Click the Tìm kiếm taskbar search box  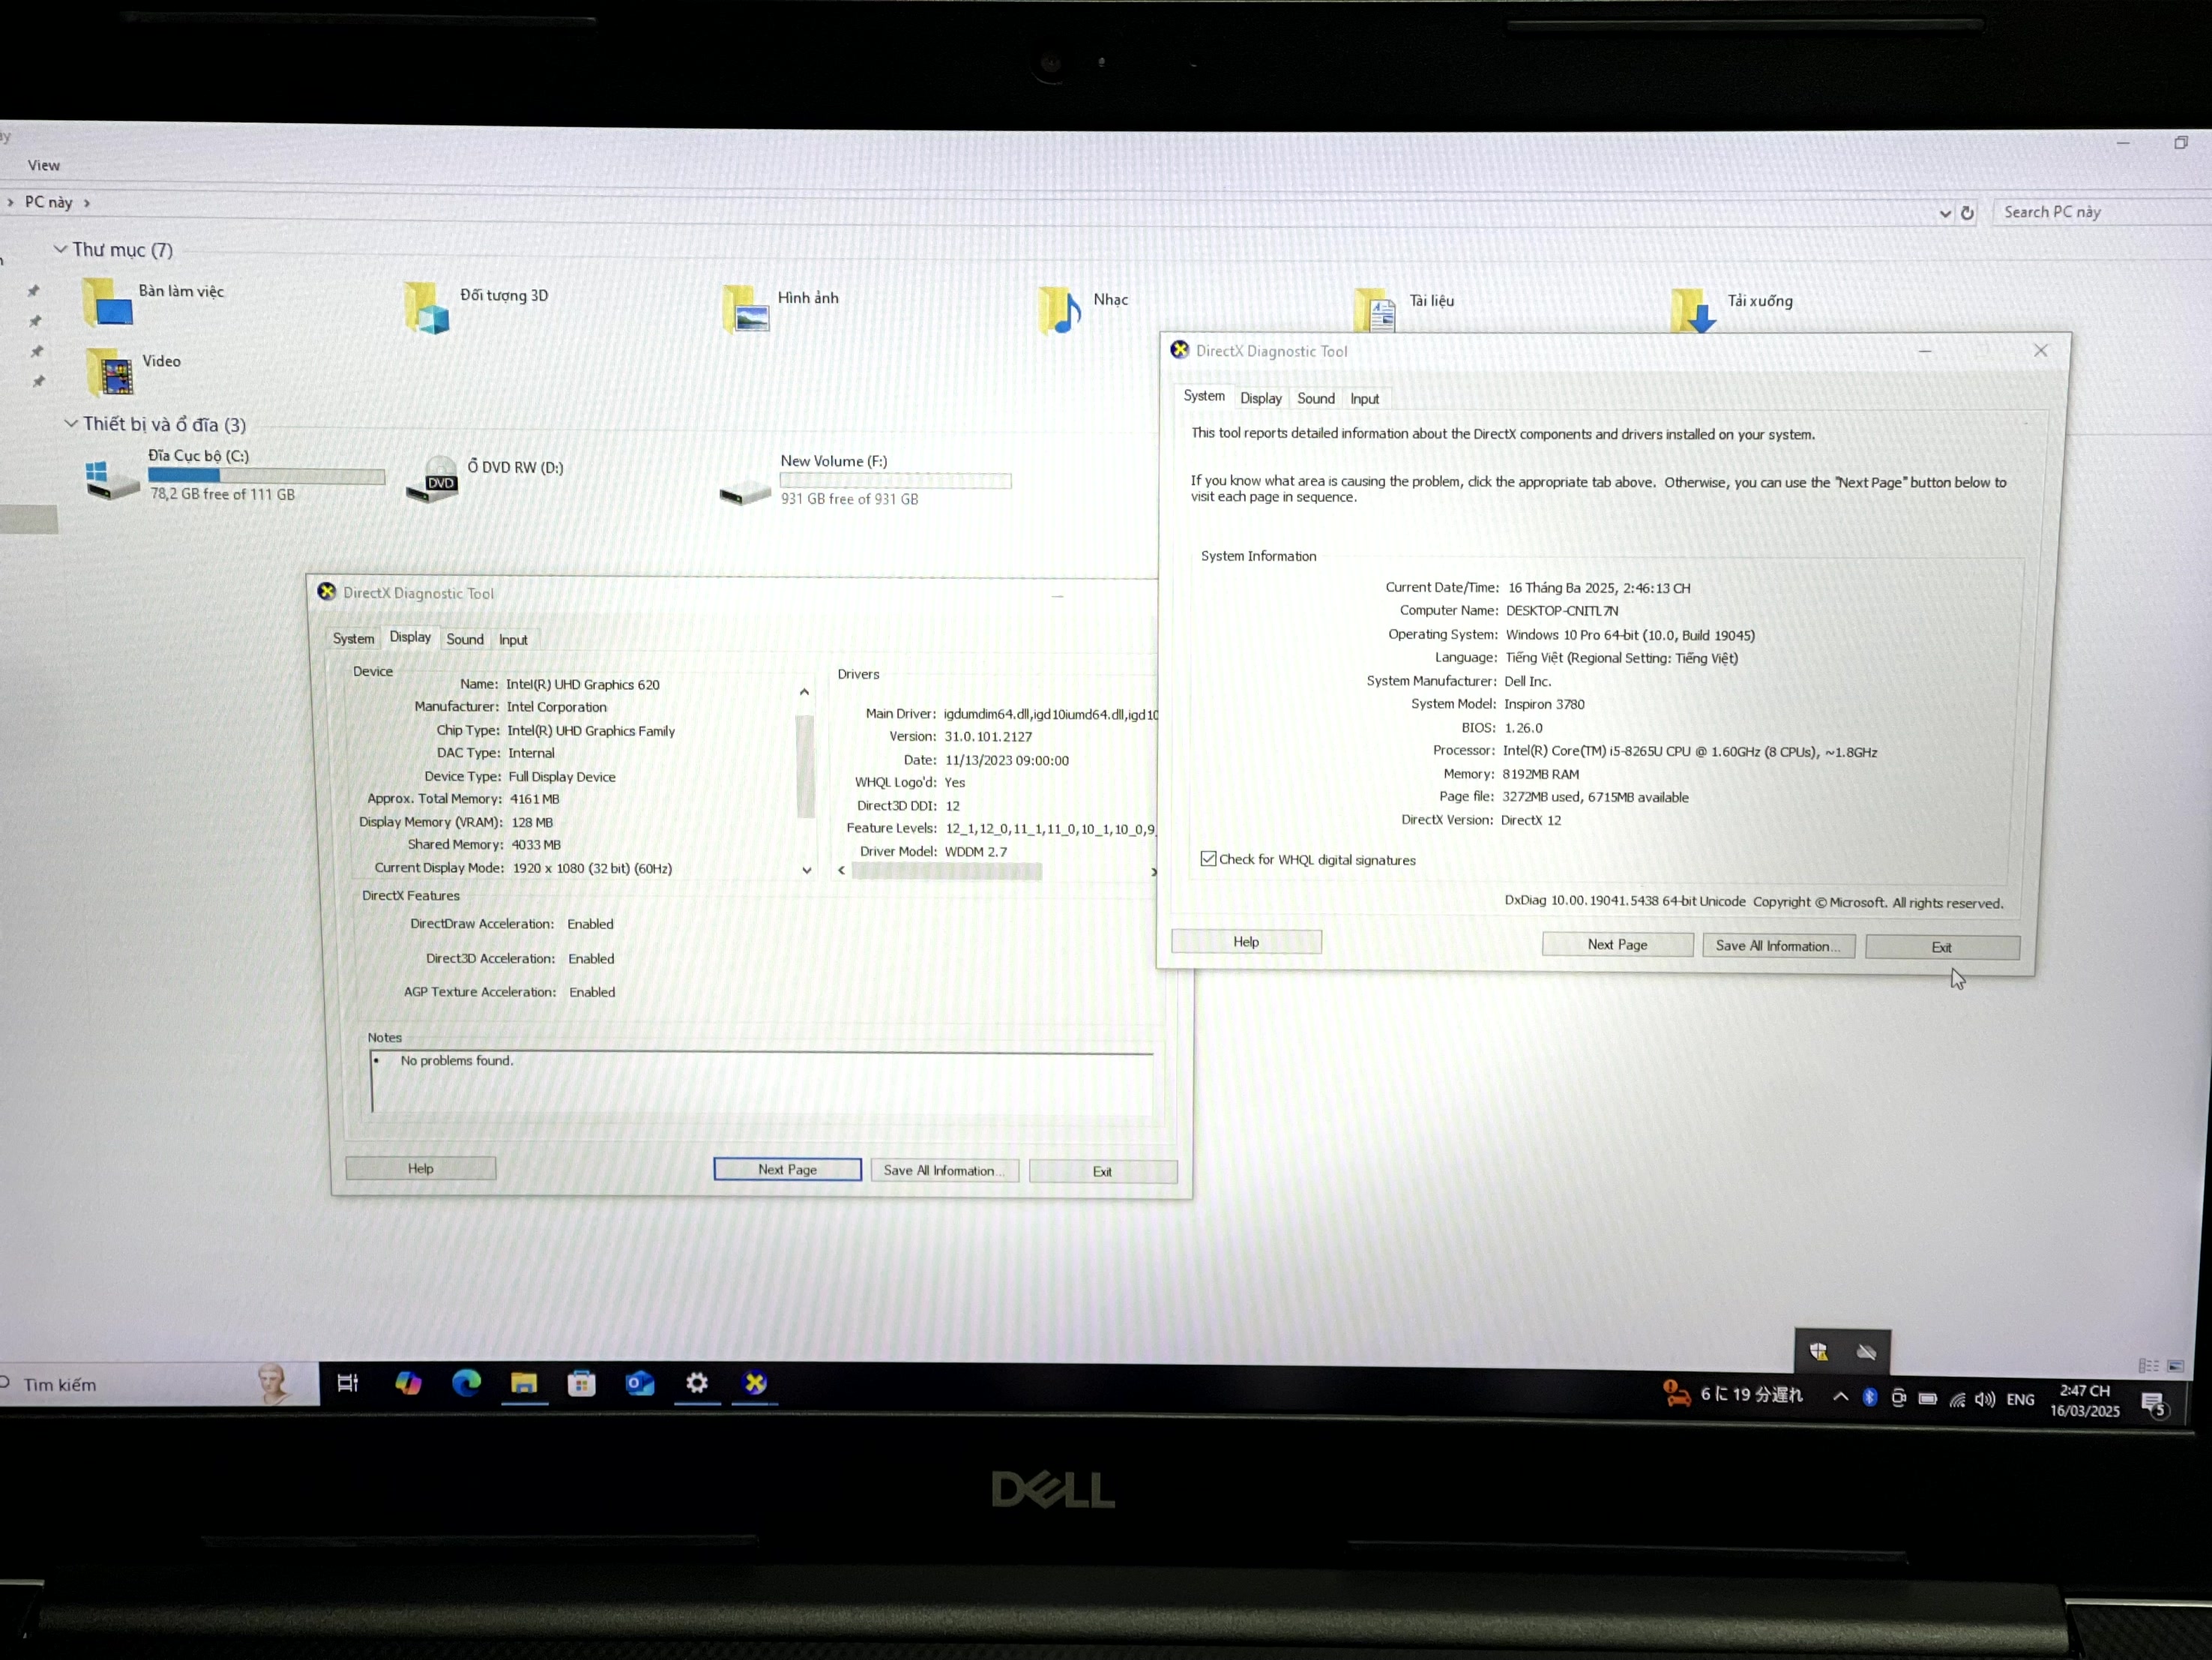tap(158, 1384)
